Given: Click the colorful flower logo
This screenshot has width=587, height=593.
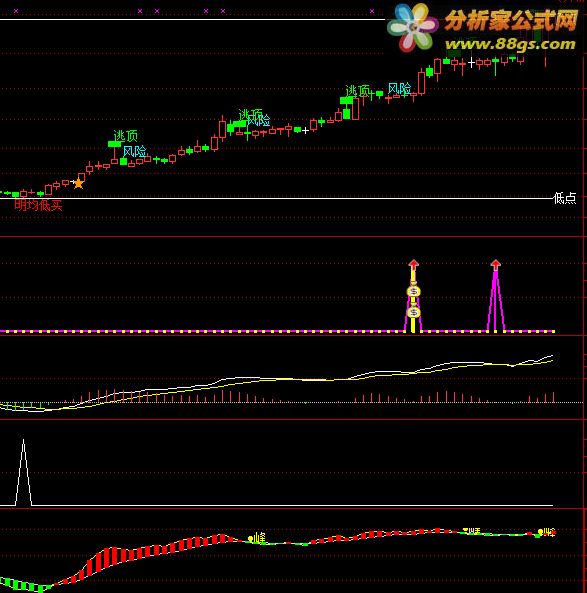Looking at the screenshot, I should [x=412, y=27].
